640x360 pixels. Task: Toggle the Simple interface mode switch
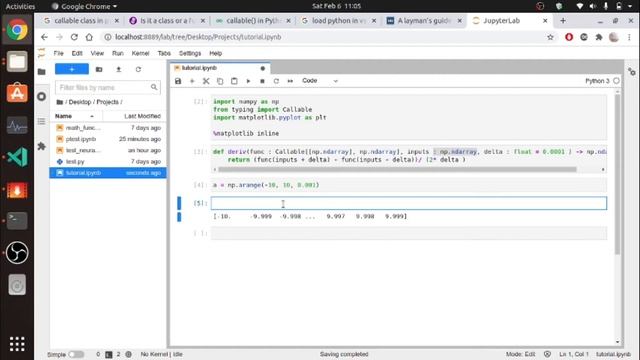(76, 354)
